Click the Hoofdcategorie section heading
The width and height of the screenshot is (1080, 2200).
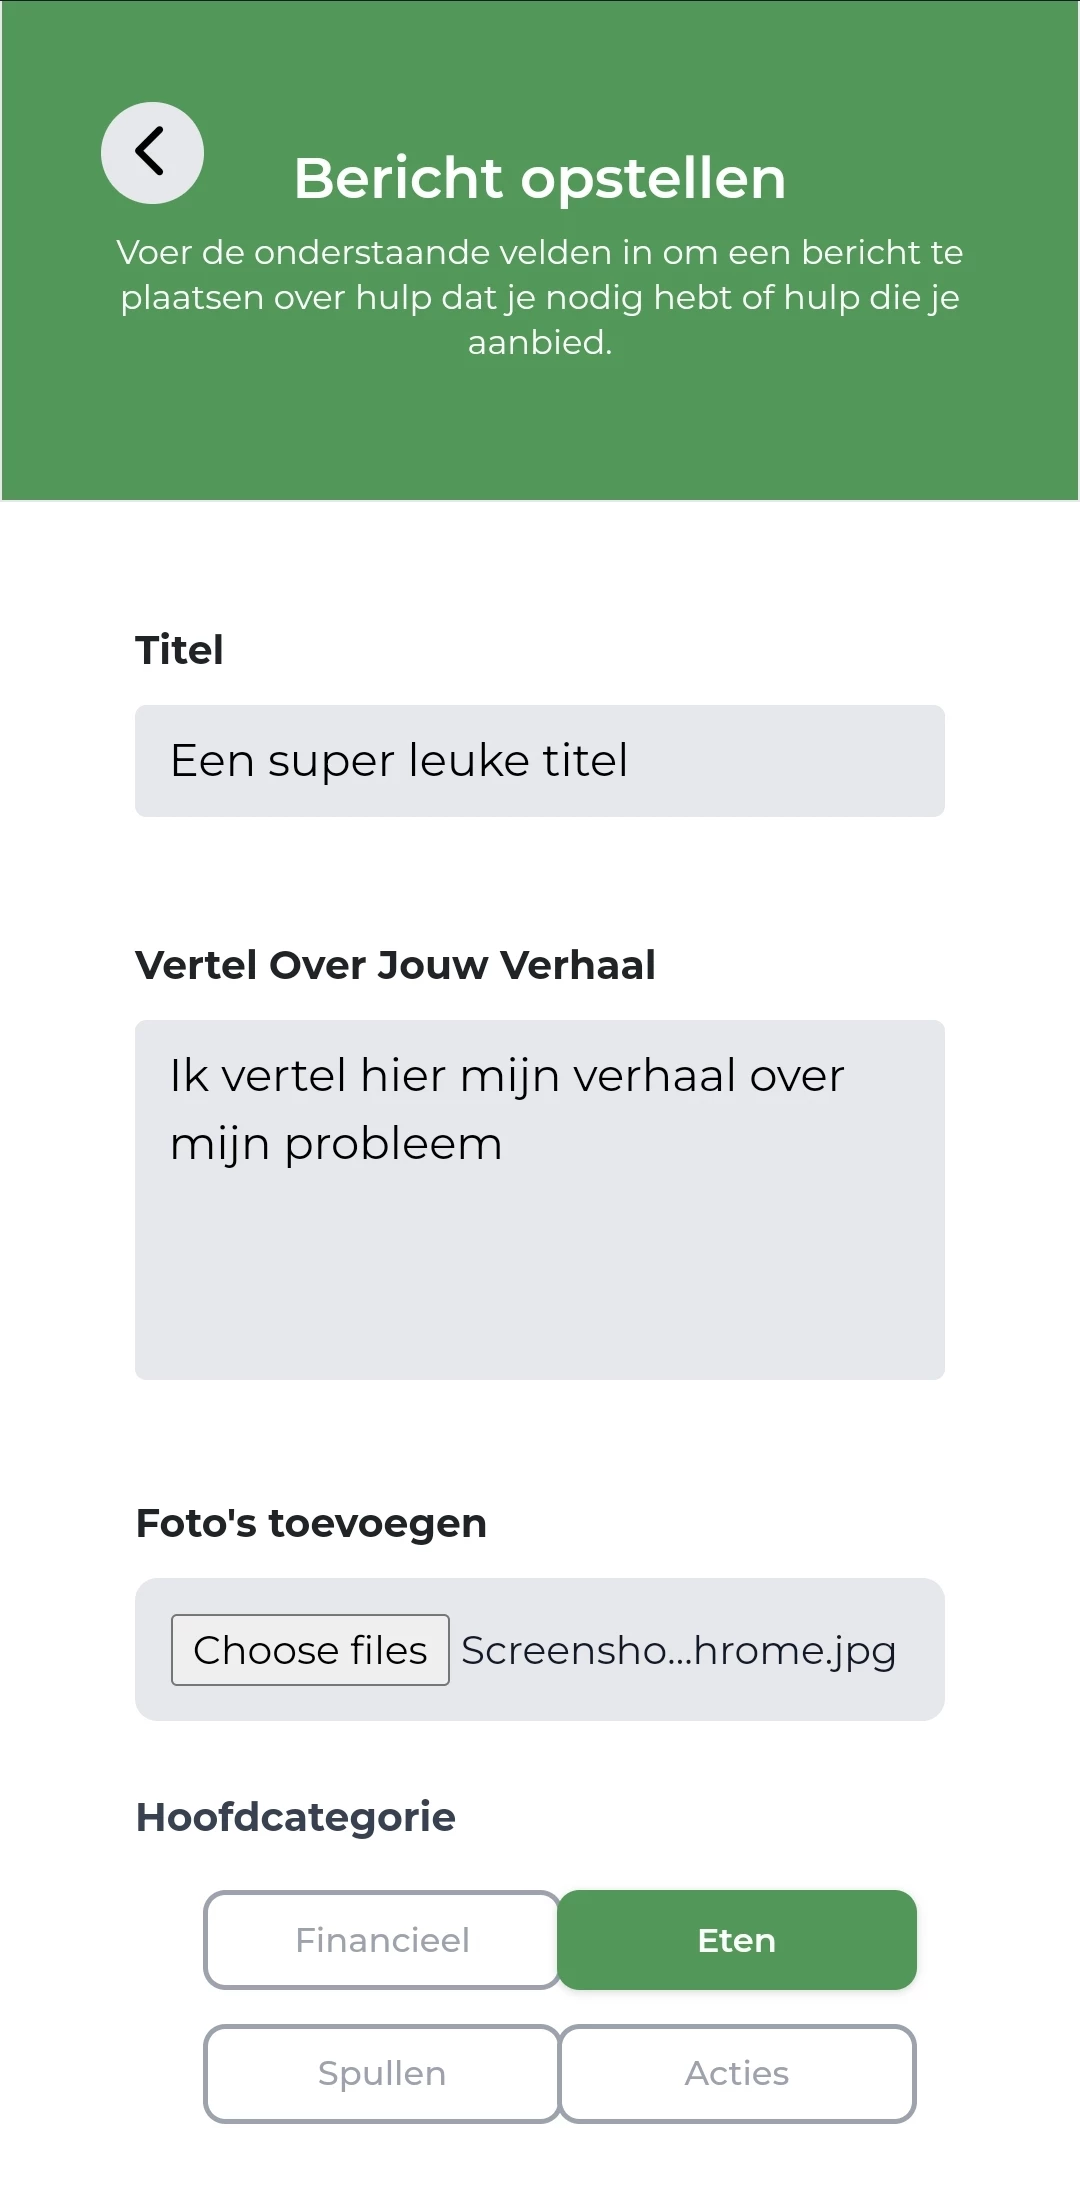295,1816
